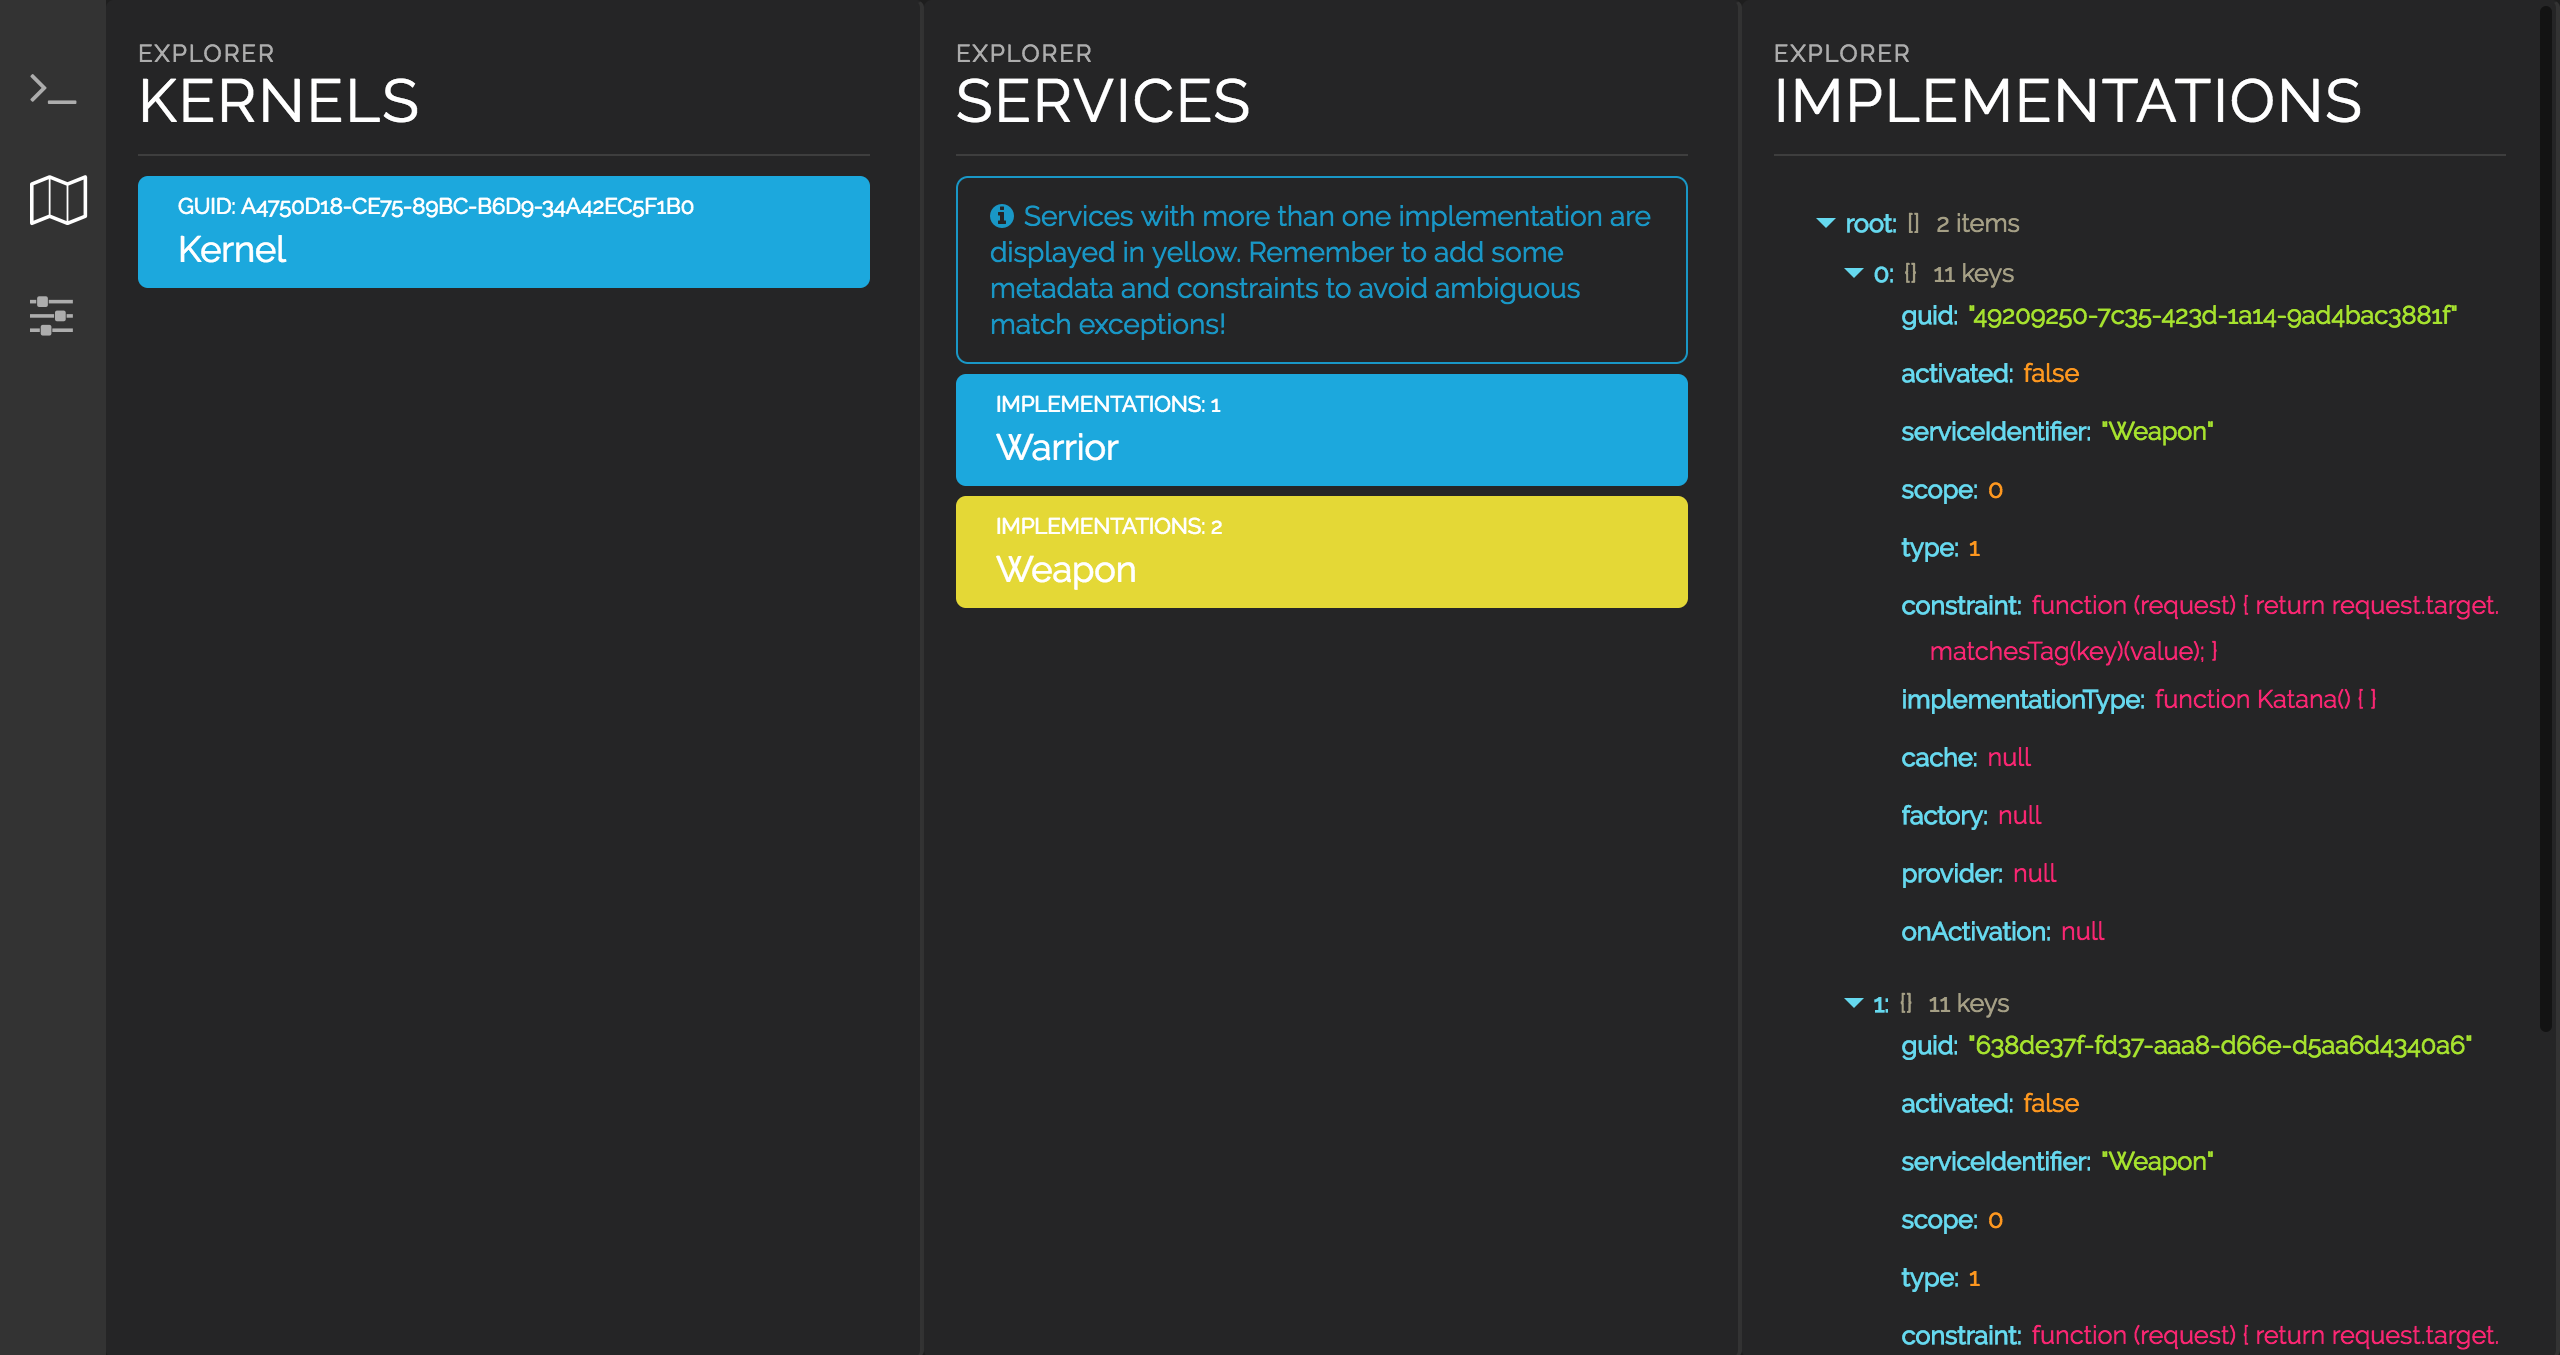Click the first constraint function text
This screenshot has height=1355, width=2560.
point(2265,606)
